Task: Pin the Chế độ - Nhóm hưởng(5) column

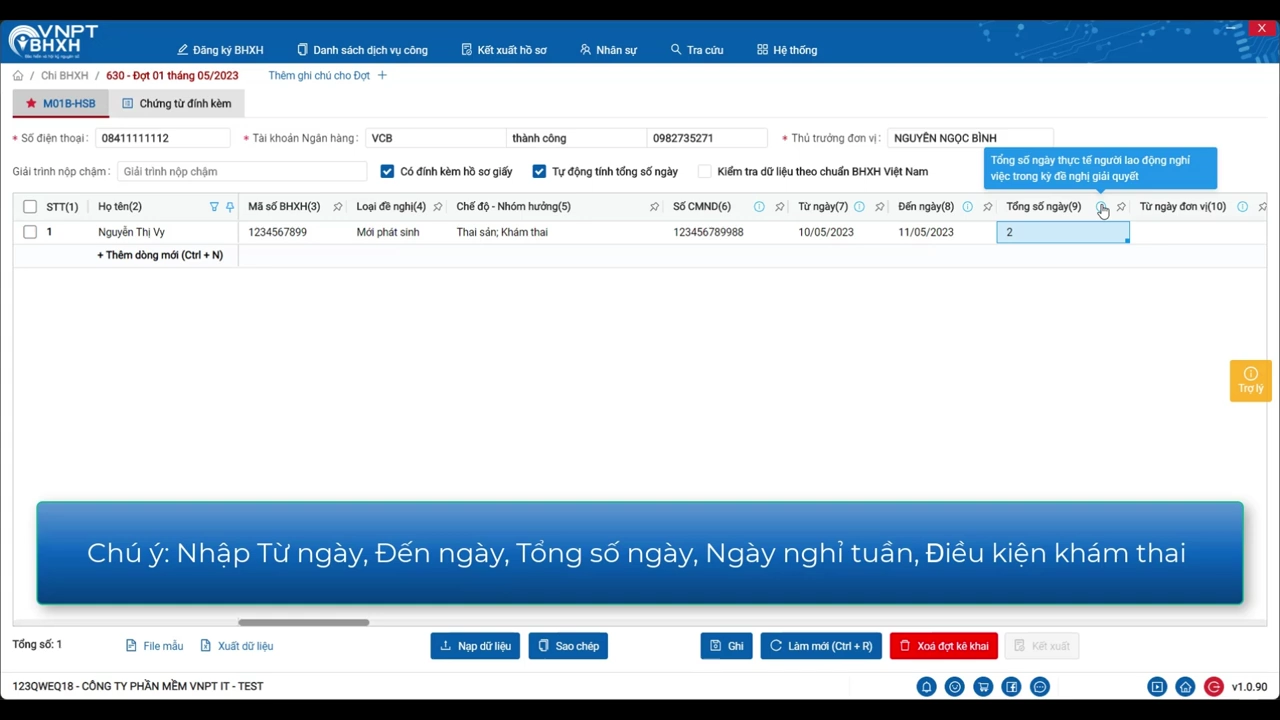Action: pyautogui.click(x=654, y=207)
